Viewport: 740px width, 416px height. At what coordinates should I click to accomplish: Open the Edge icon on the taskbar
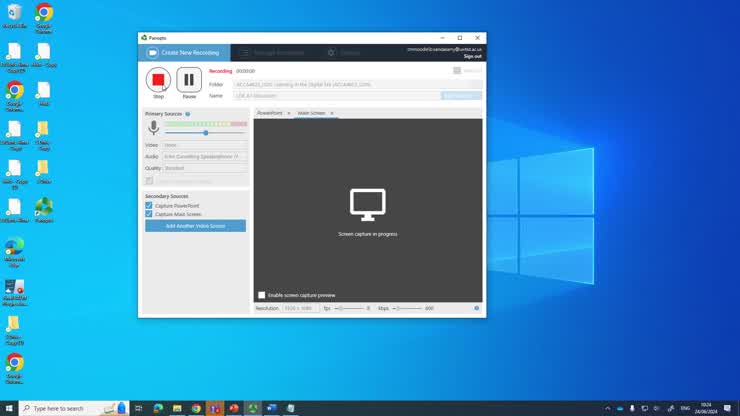point(158,408)
